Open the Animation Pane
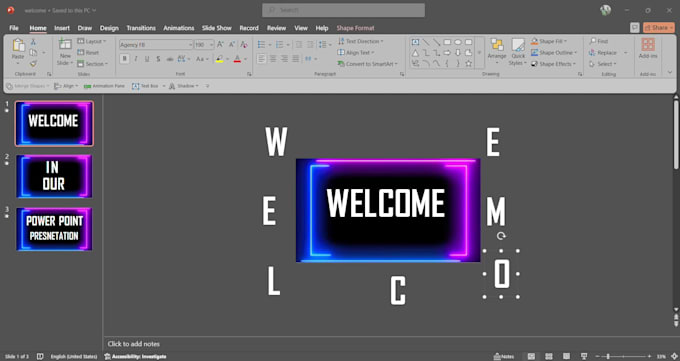The height and width of the screenshot is (361, 680). [x=105, y=86]
